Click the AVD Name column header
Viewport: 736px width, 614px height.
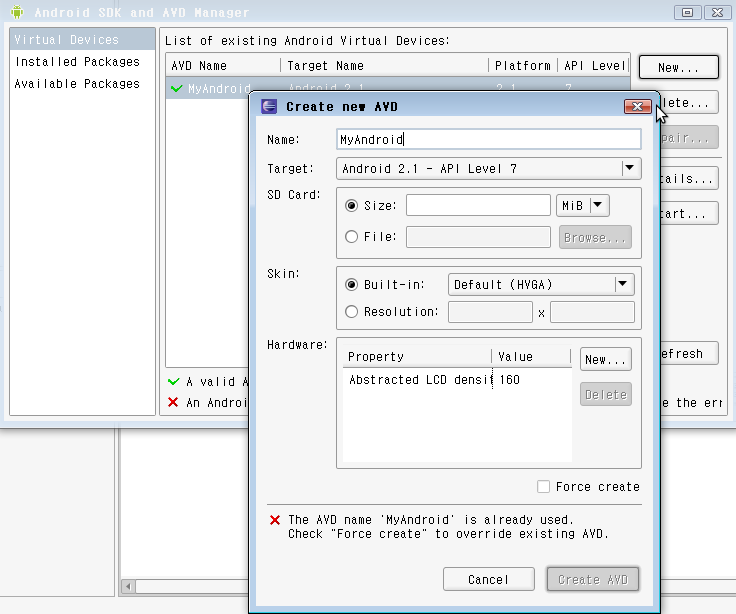pyautogui.click(x=223, y=66)
